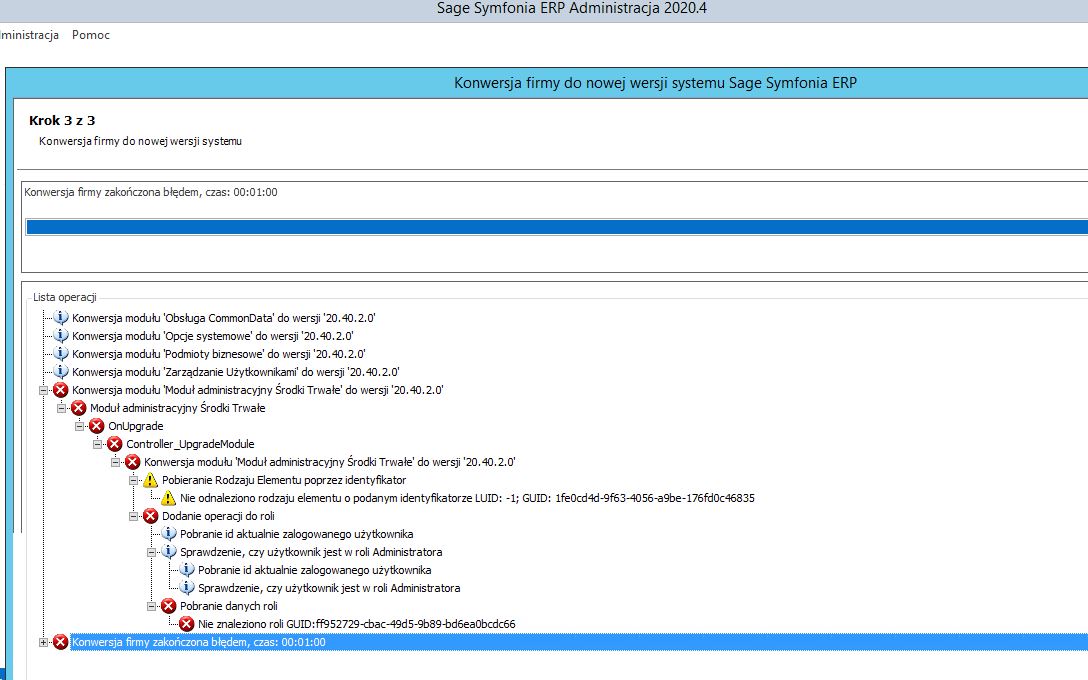The width and height of the screenshot is (1088, 680).
Task: Click the info icon of 'Pobranie id' directly under 'Dodanie operacji do roli'
Action: [169, 534]
